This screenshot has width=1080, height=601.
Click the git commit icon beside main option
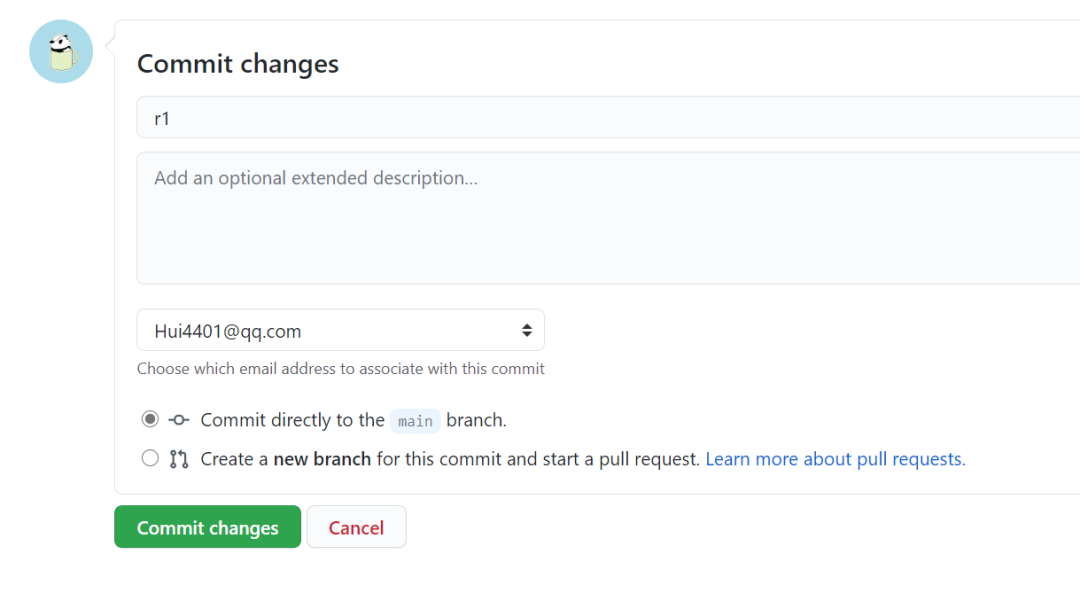coord(178,420)
